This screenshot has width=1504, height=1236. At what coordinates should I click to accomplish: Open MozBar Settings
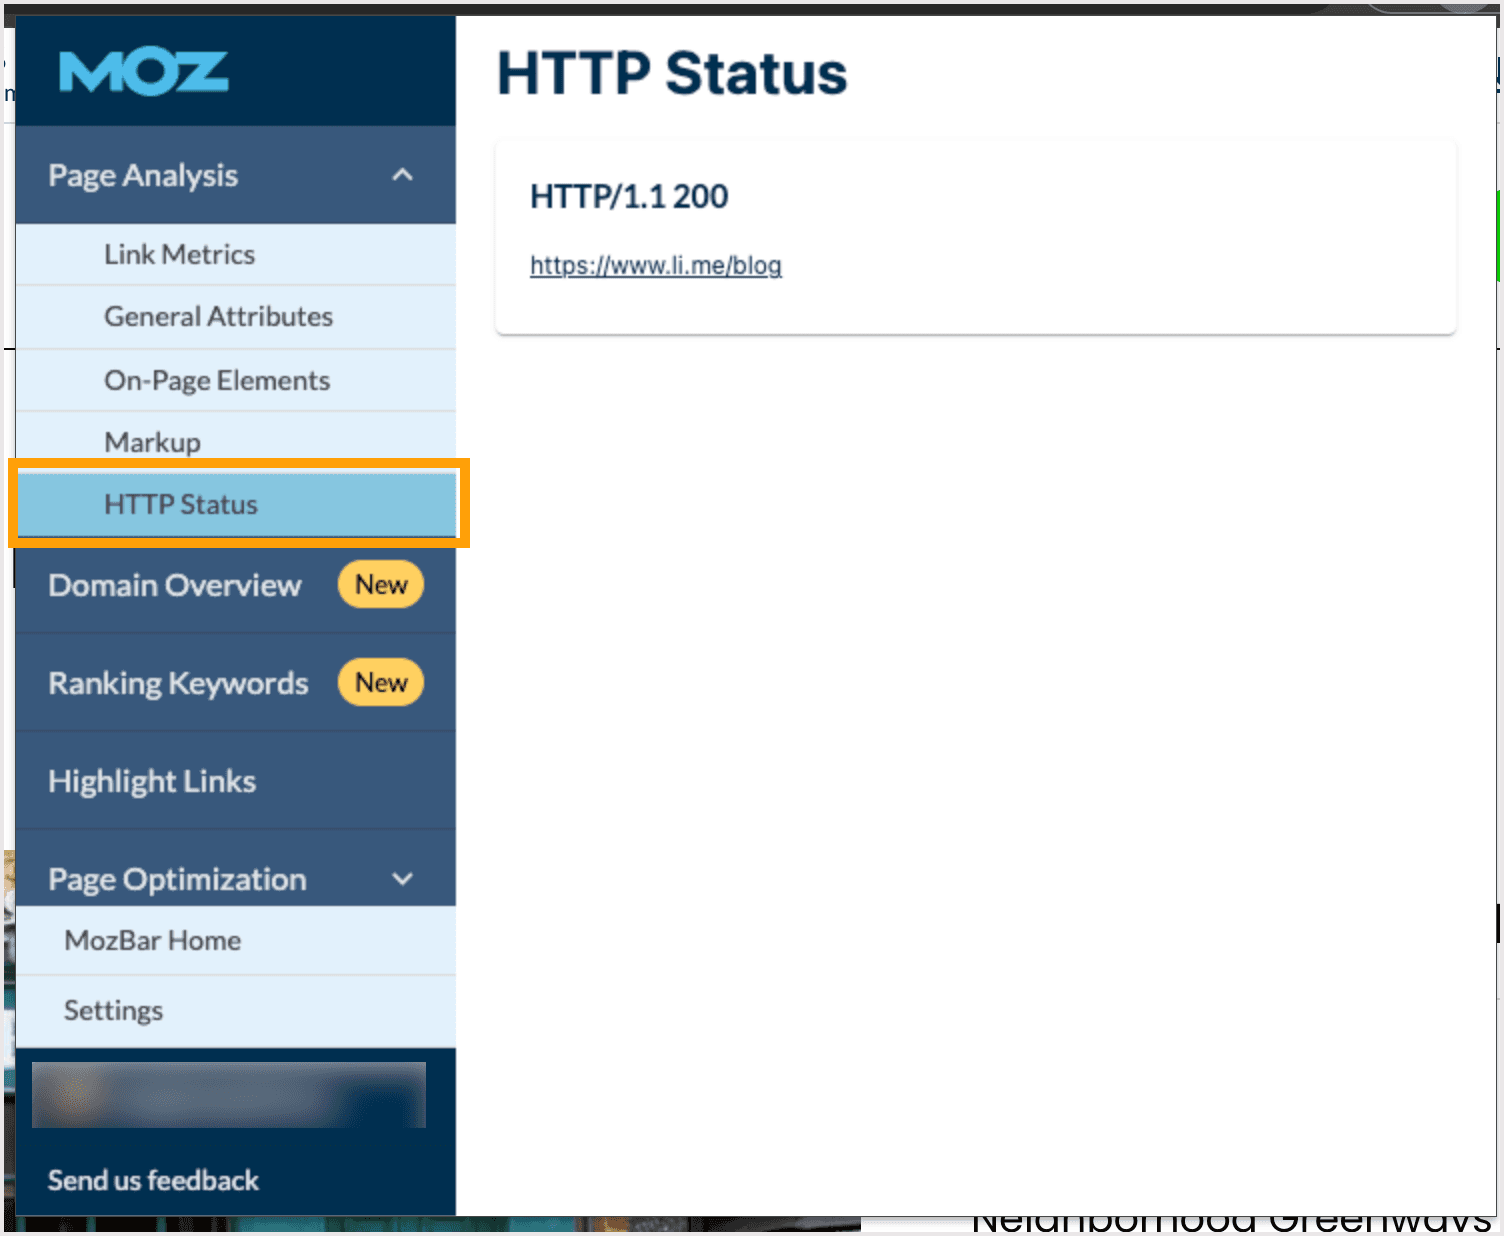pos(113,1010)
